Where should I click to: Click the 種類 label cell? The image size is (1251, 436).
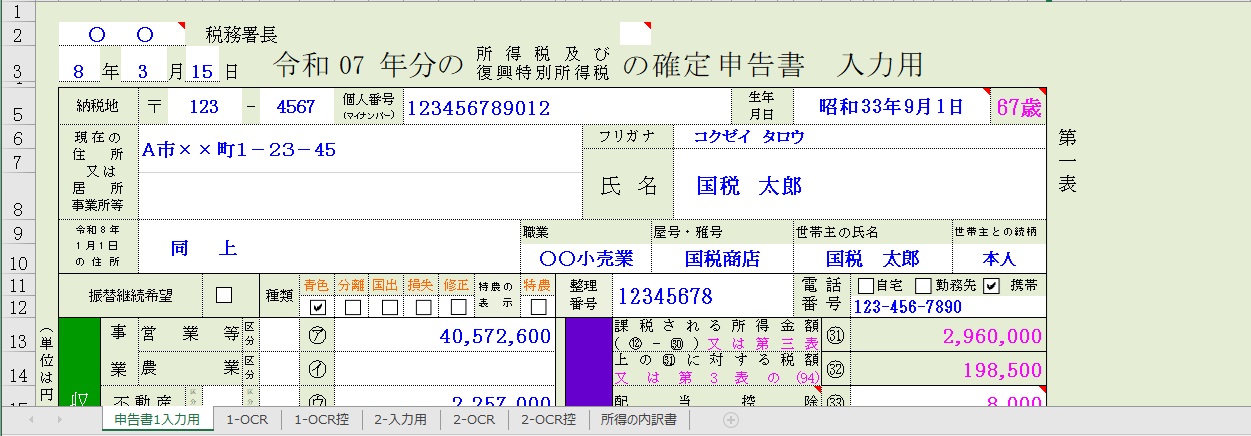(279, 296)
